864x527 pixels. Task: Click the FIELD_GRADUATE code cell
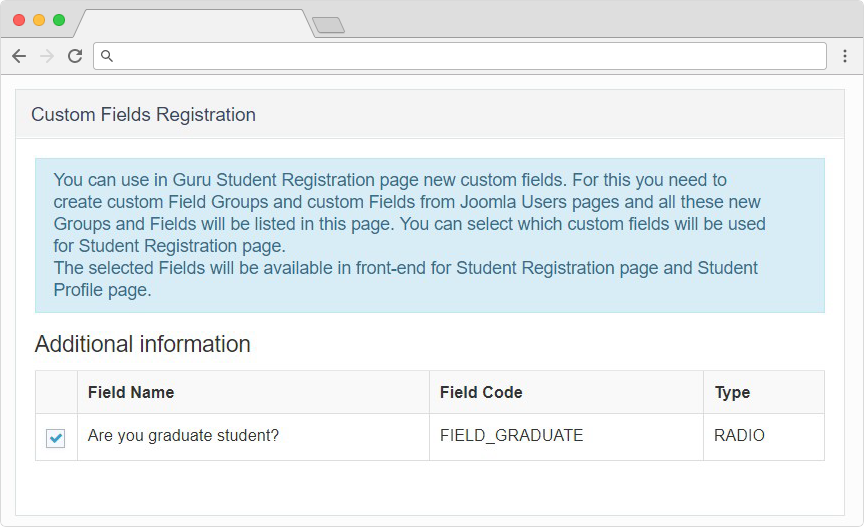point(511,436)
